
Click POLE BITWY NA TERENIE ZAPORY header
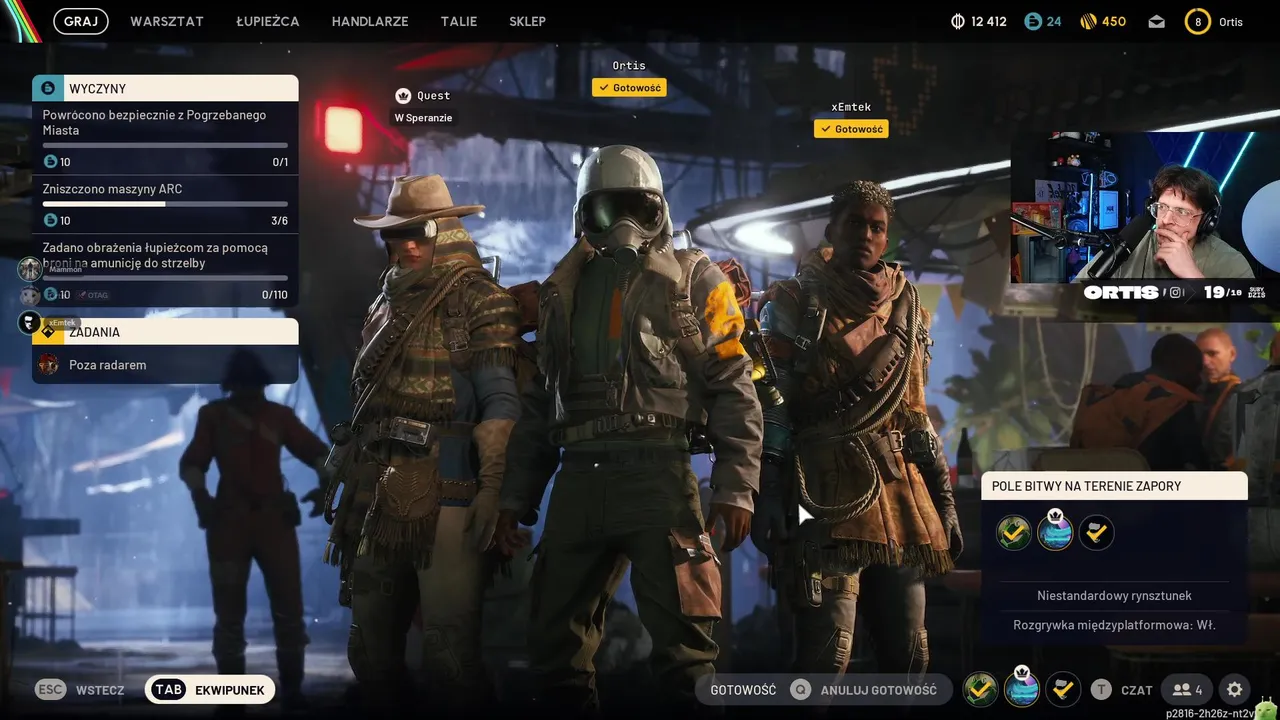click(x=1114, y=486)
